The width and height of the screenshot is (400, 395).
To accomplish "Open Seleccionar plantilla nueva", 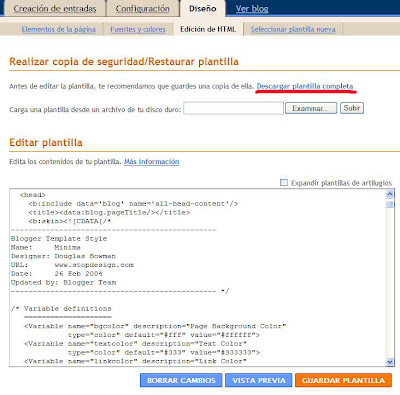I will pos(293,29).
